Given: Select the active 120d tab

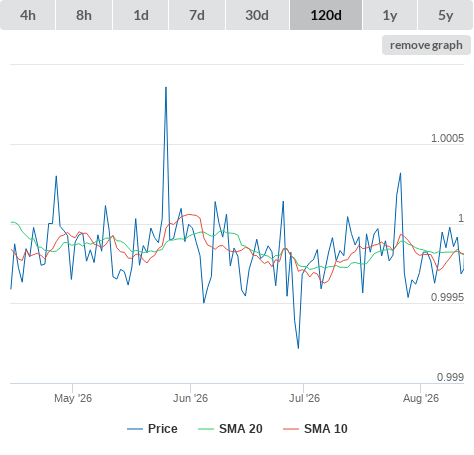Looking at the screenshot, I should click(326, 15).
